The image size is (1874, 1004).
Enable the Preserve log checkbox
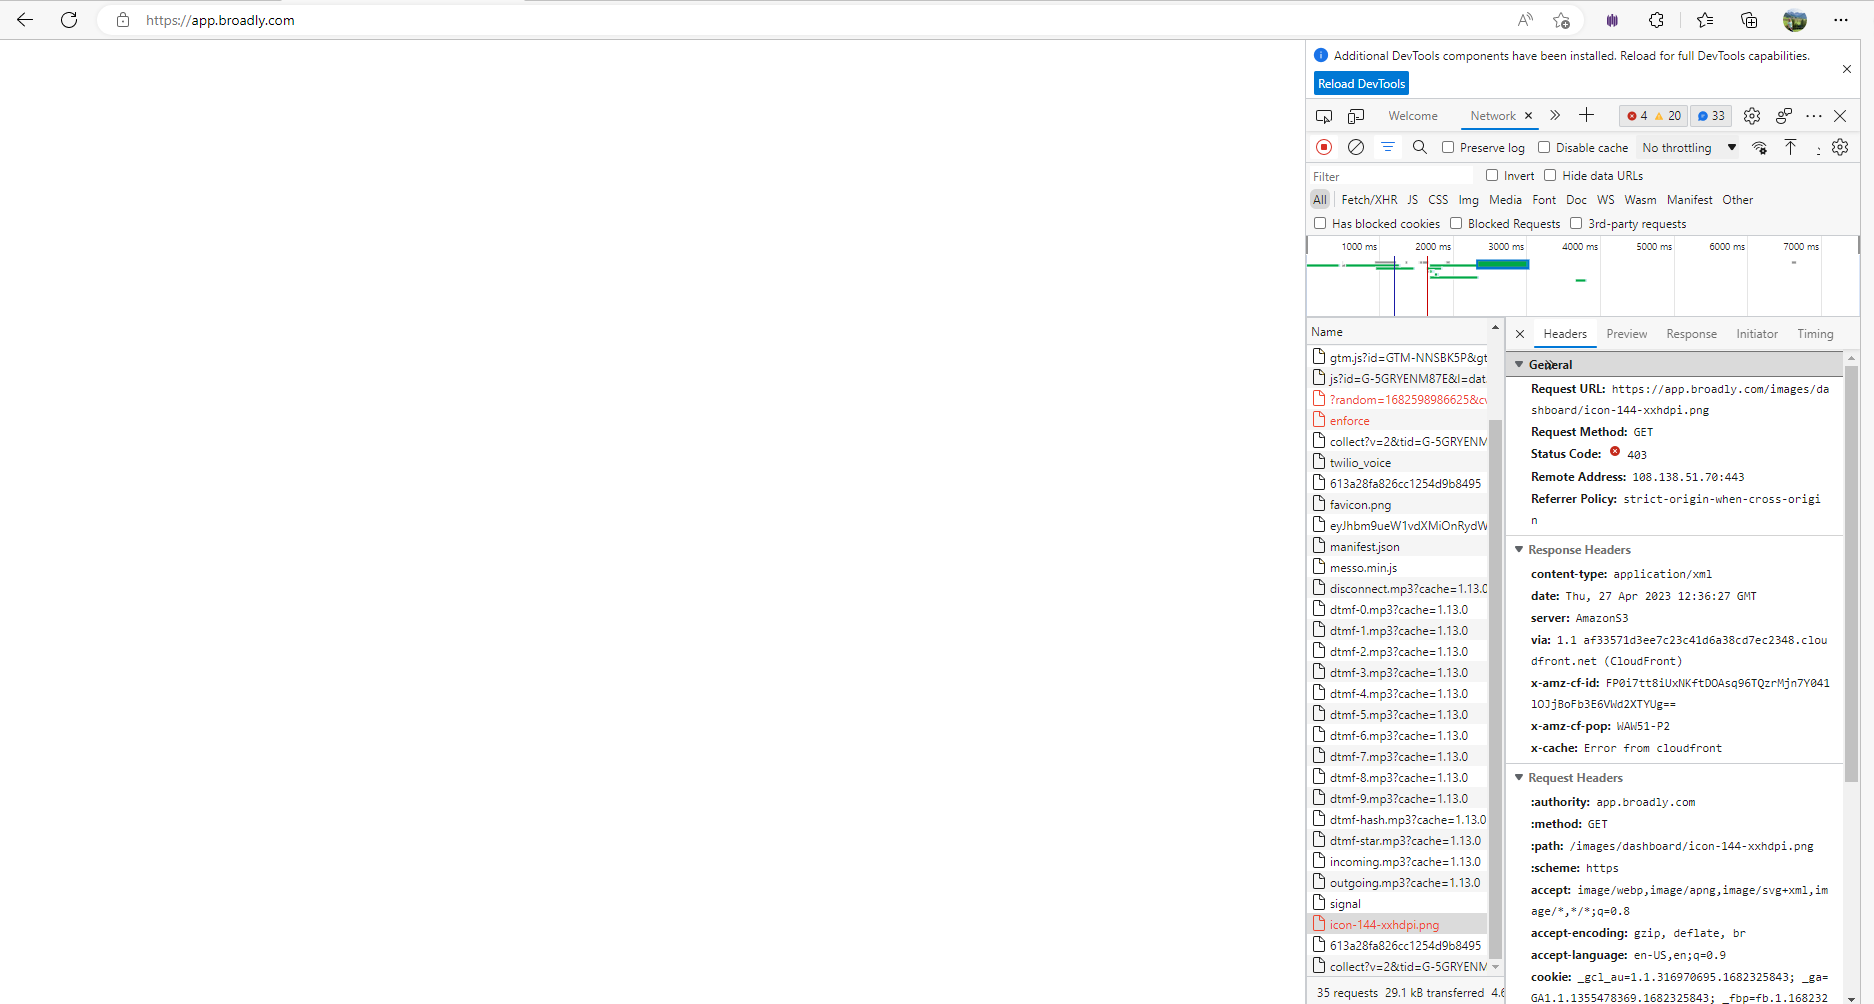pos(1448,147)
